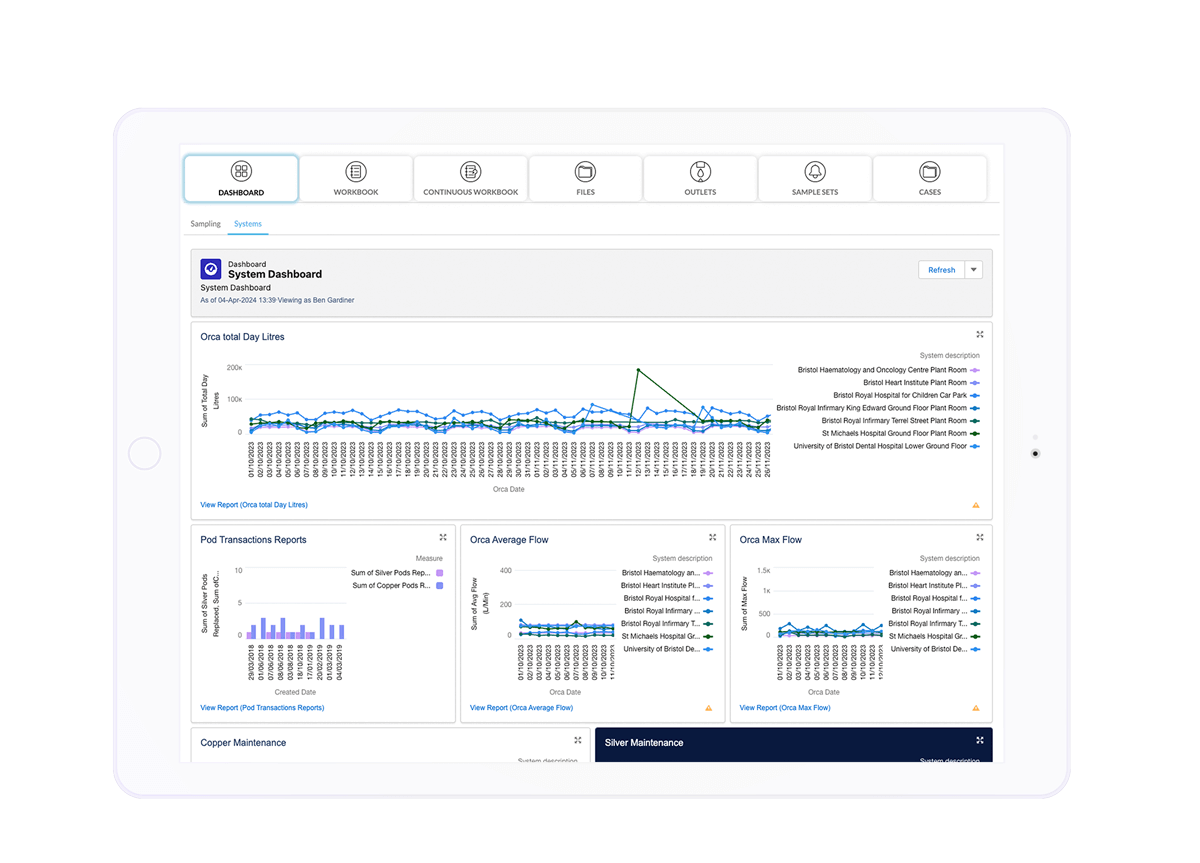The height and width of the screenshot is (863, 1200).
Task: Select St Michaels Hospital legend entry in top chart
Action: [x=894, y=434]
